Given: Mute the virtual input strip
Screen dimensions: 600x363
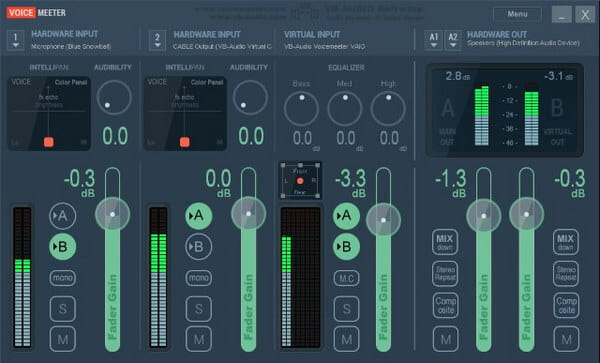Looking at the screenshot, I should (x=346, y=339).
